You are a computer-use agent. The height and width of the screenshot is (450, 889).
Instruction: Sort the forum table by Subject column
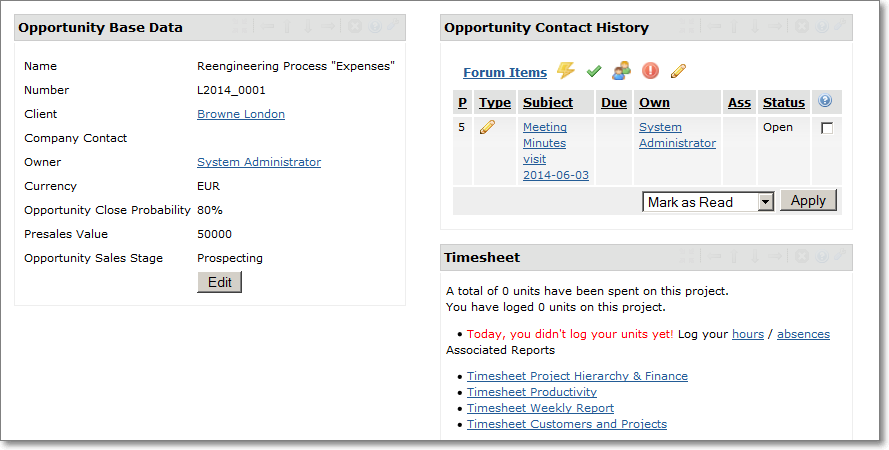pyautogui.click(x=548, y=102)
